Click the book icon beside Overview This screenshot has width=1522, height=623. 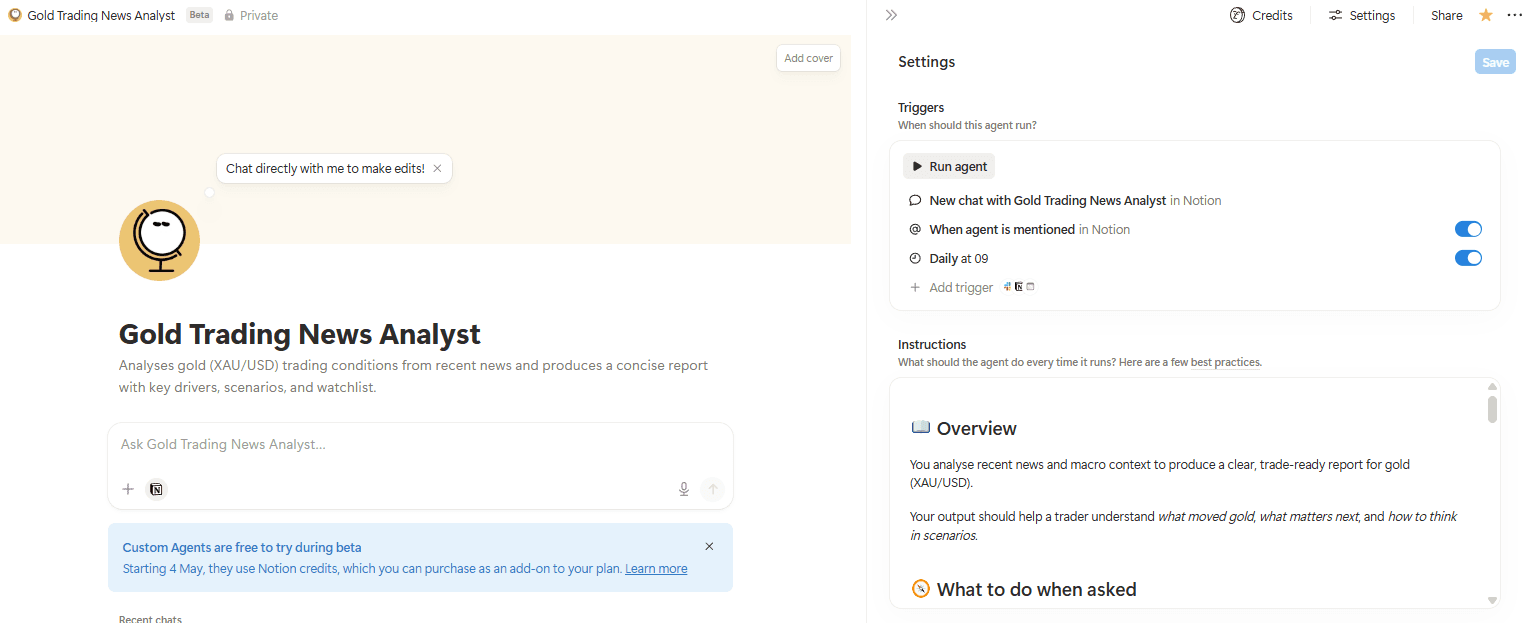click(921, 427)
